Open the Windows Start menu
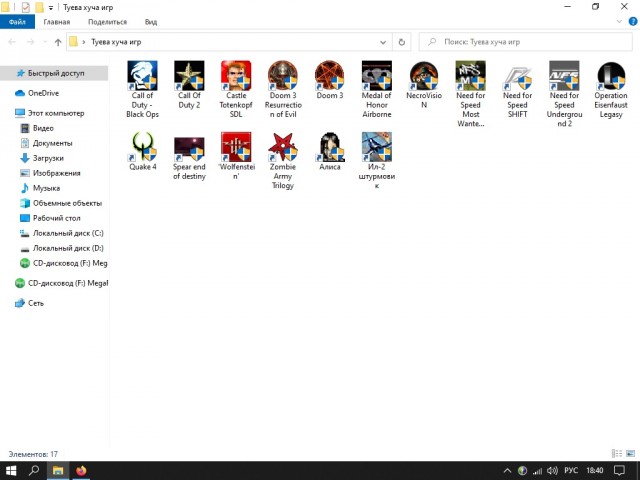Screen dimensions: 640x480 pyautogui.click(x=11, y=471)
